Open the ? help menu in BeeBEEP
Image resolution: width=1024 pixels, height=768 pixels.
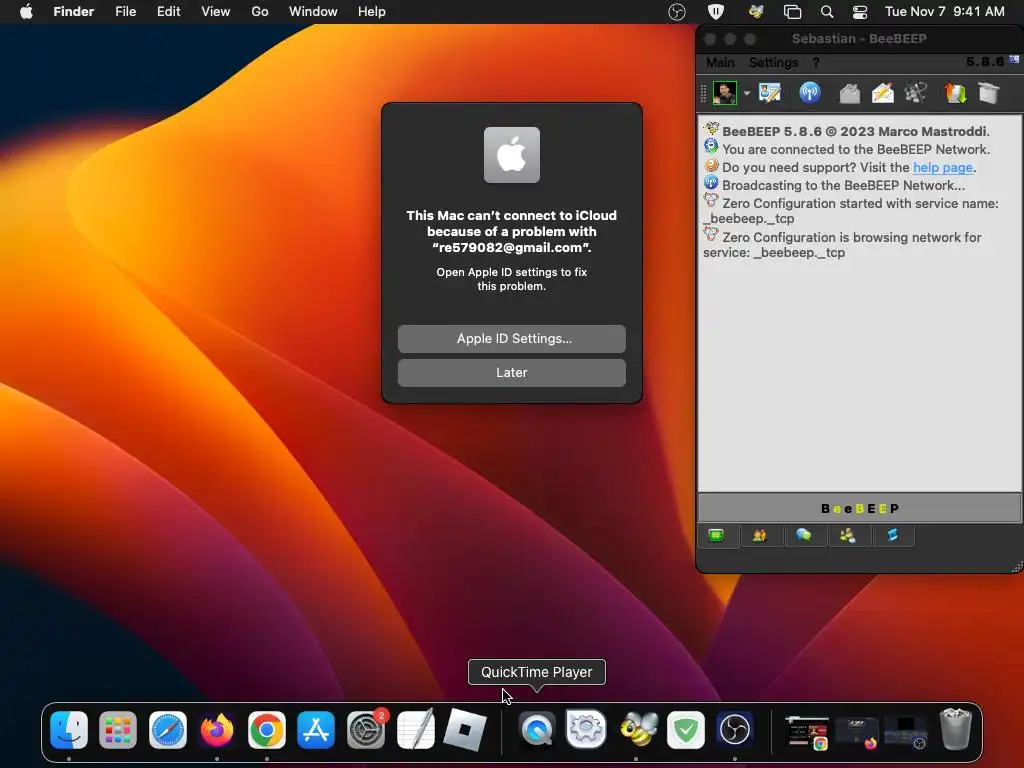tap(816, 62)
